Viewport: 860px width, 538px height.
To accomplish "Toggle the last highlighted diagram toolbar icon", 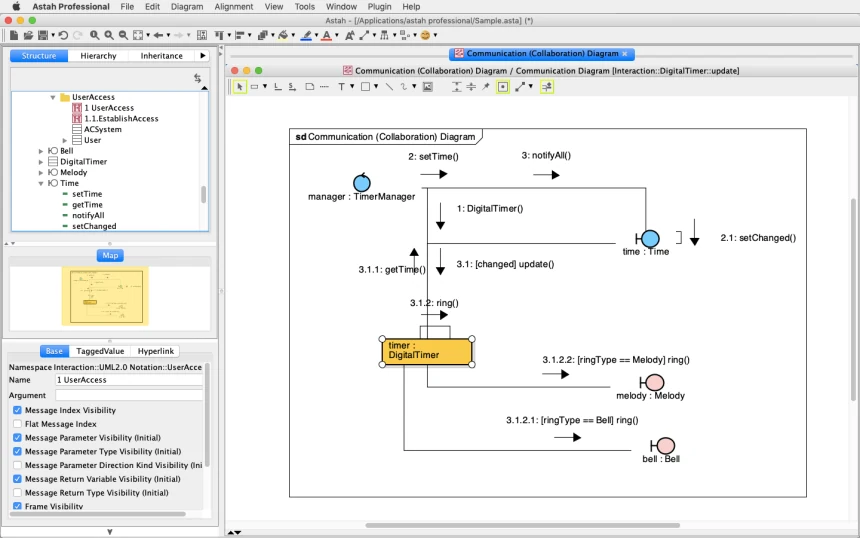I will pyautogui.click(x=547, y=87).
